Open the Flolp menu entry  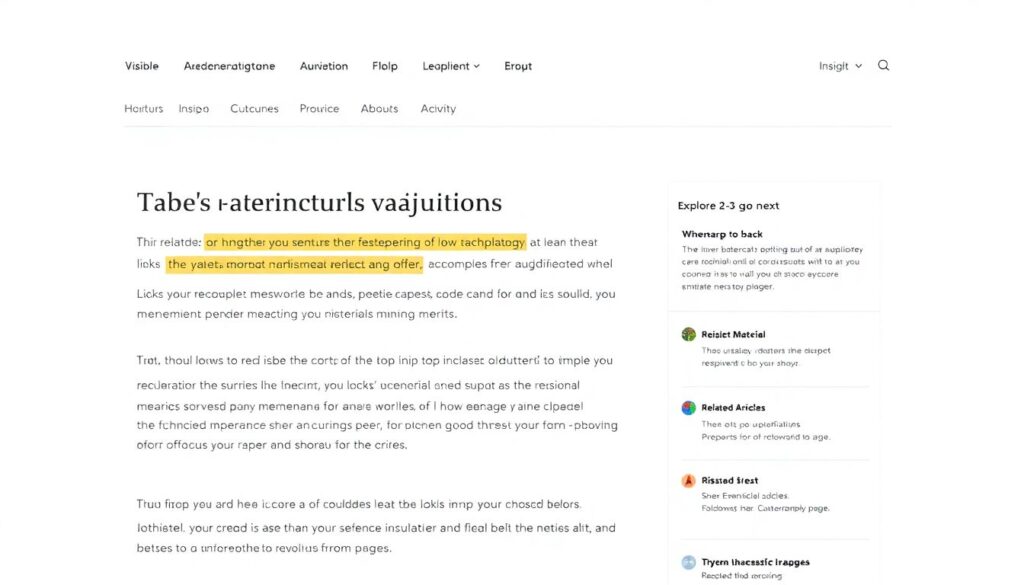pos(384,65)
